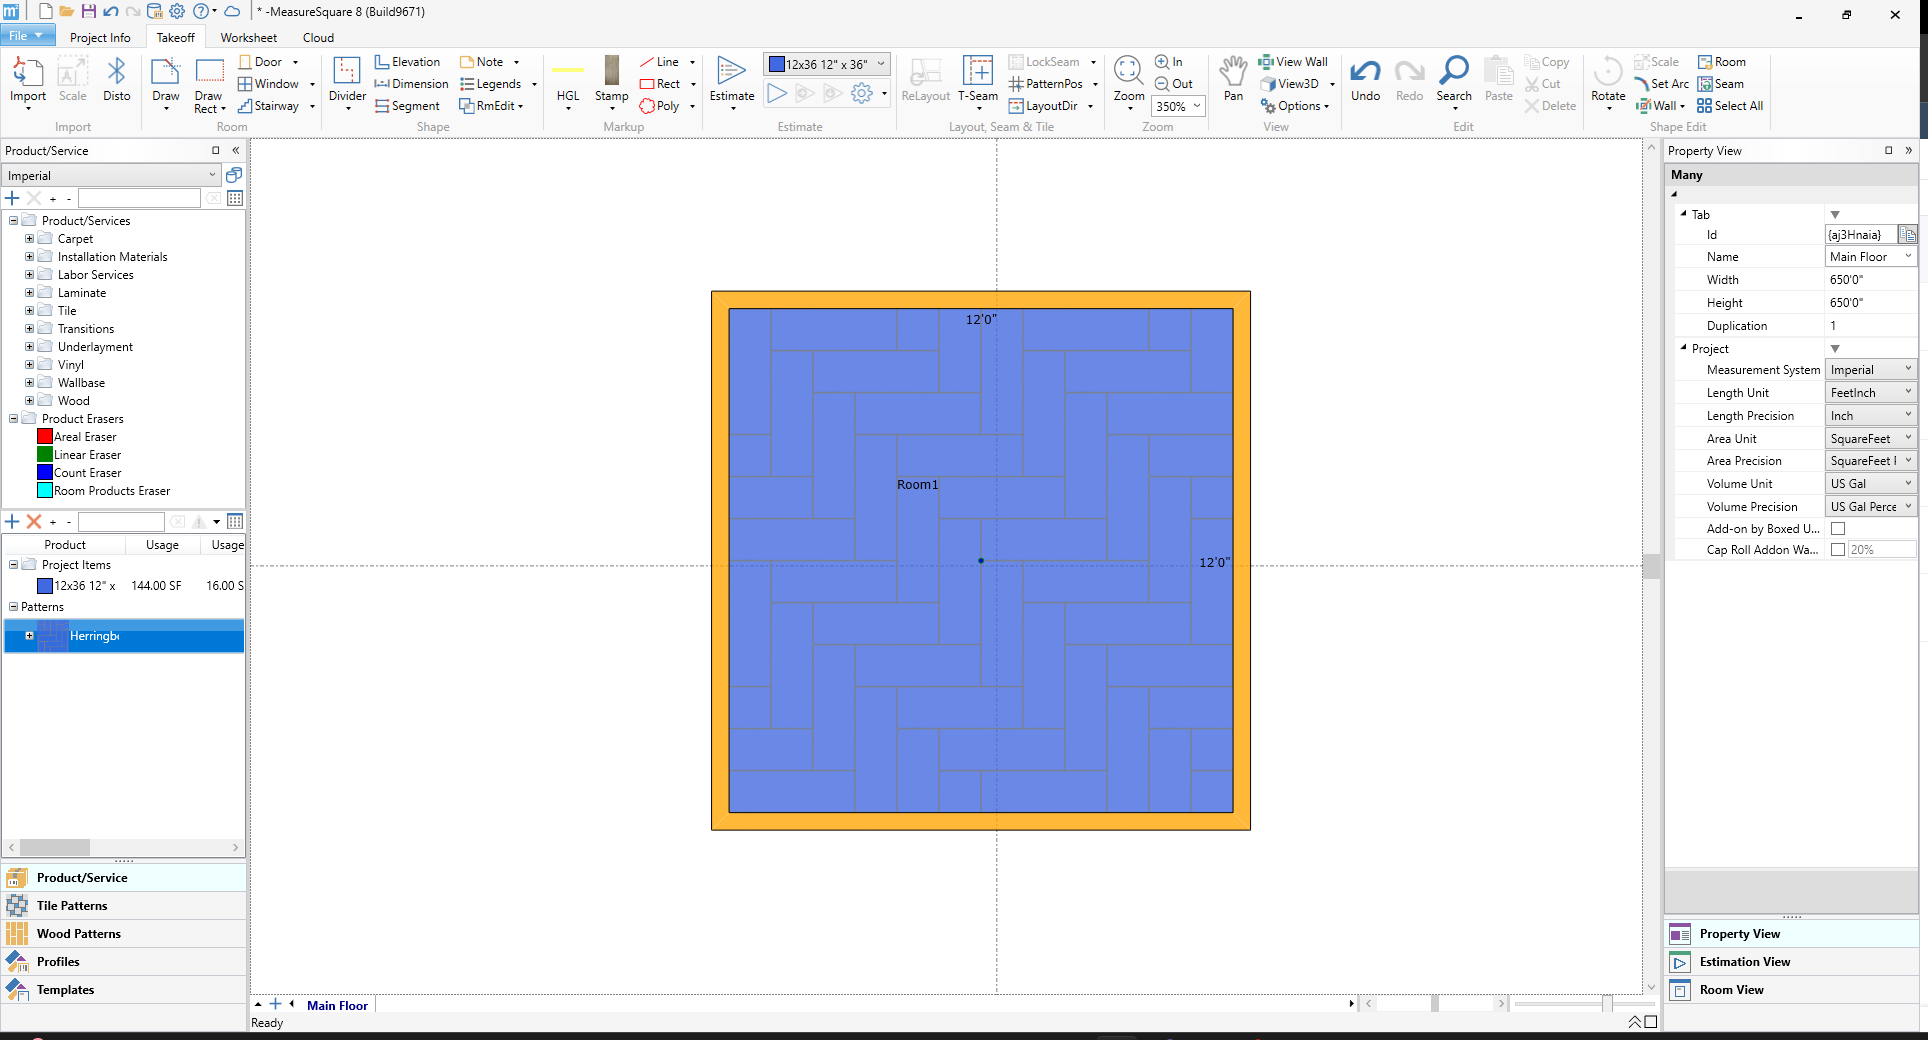
Task: Zoom Out of the drawing
Action: click(x=1174, y=84)
